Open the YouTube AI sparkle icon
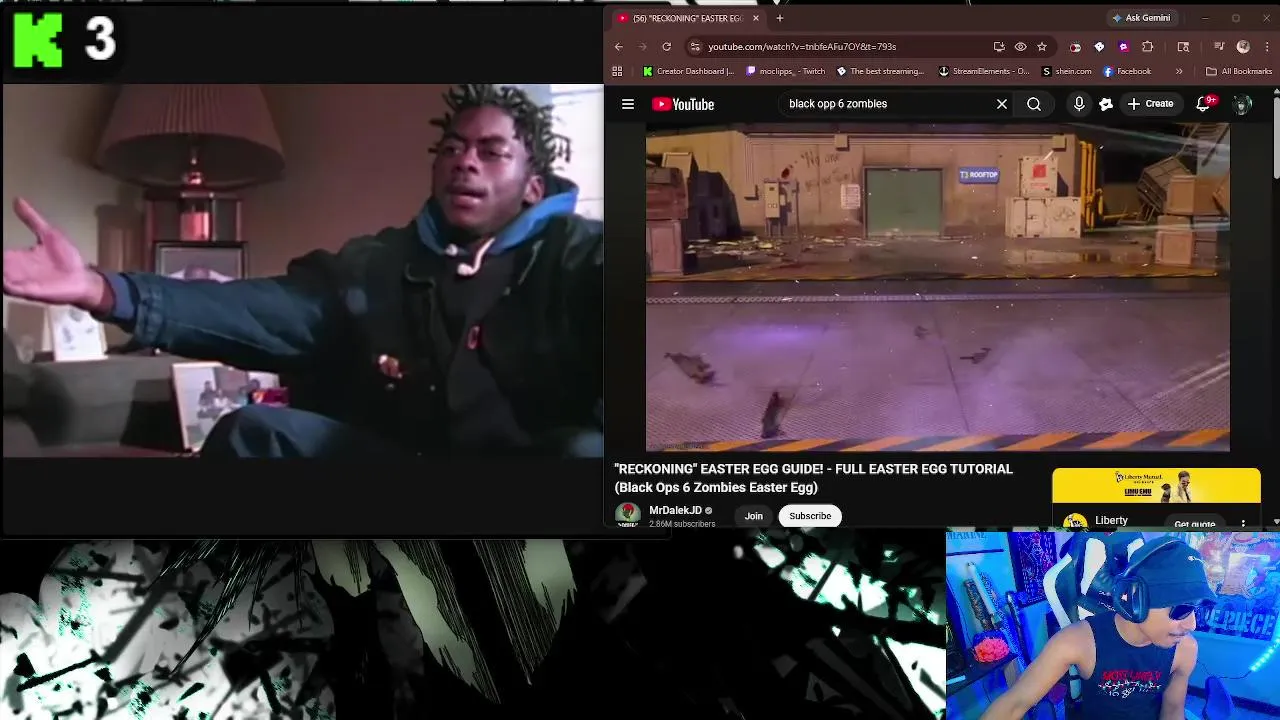This screenshot has width=1280, height=720. (x=1106, y=104)
